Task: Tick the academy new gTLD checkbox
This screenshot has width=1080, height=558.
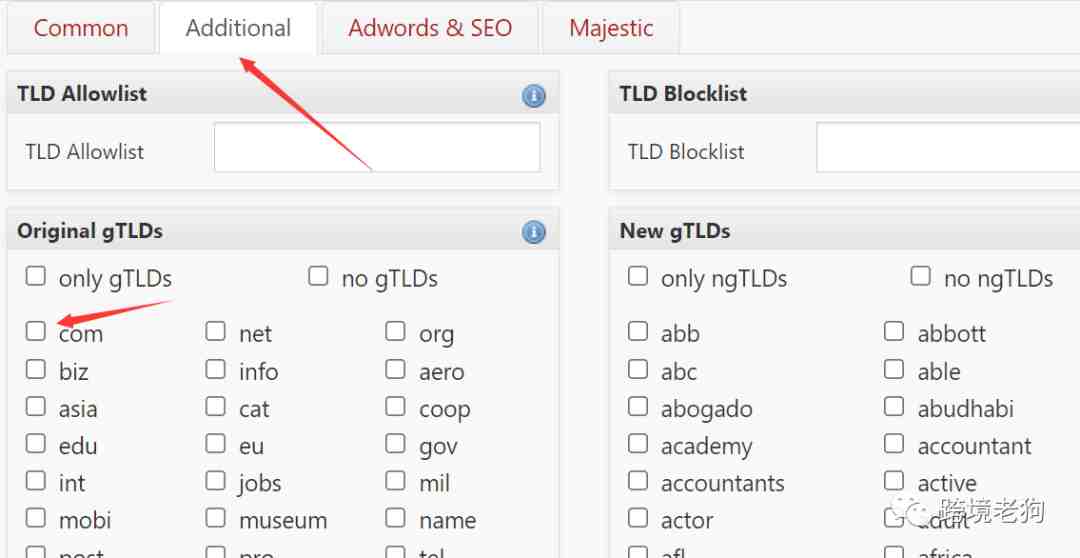Action: pos(638,443)
